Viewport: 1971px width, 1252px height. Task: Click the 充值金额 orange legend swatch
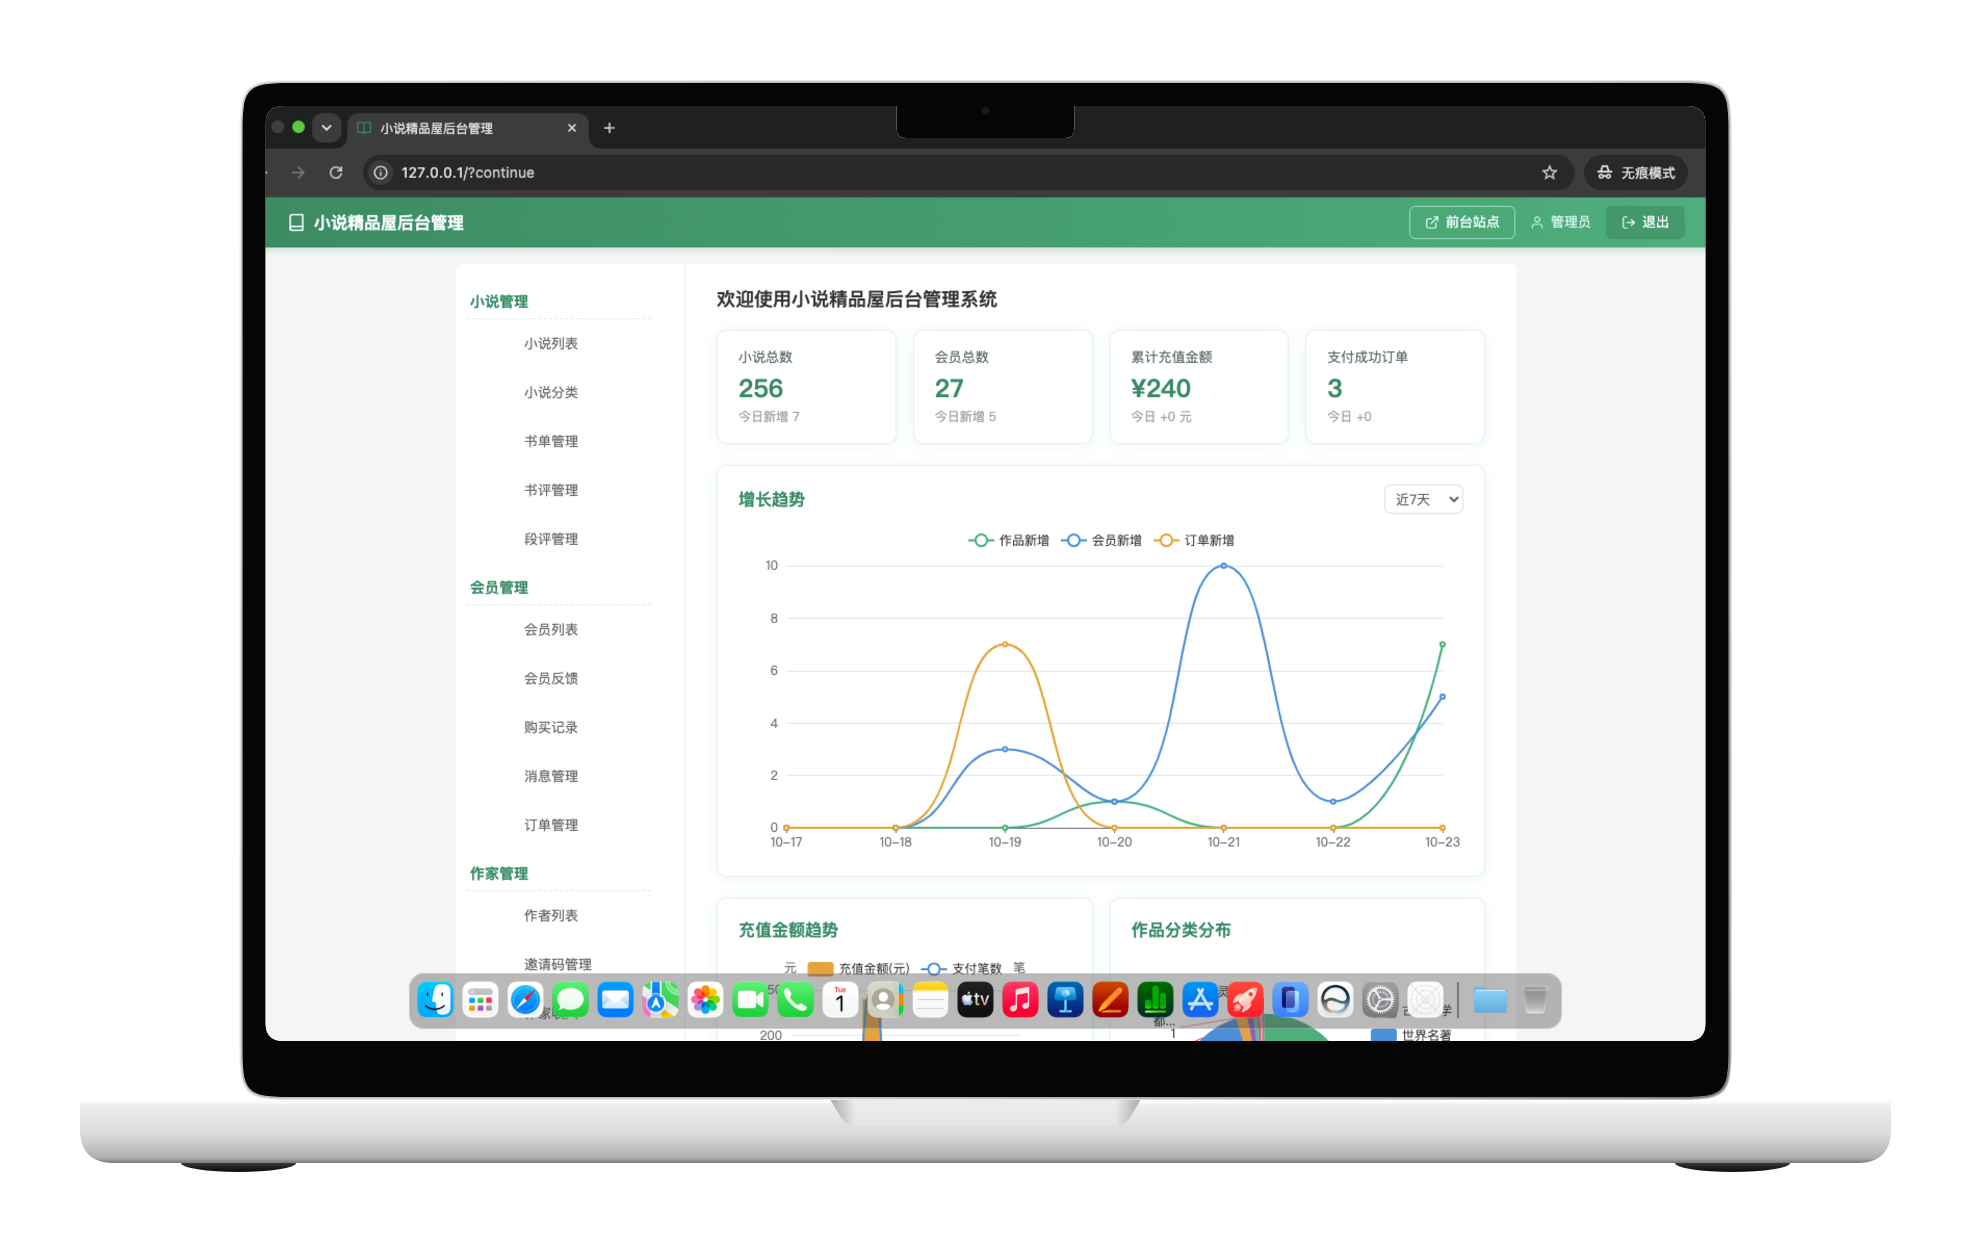820,968
